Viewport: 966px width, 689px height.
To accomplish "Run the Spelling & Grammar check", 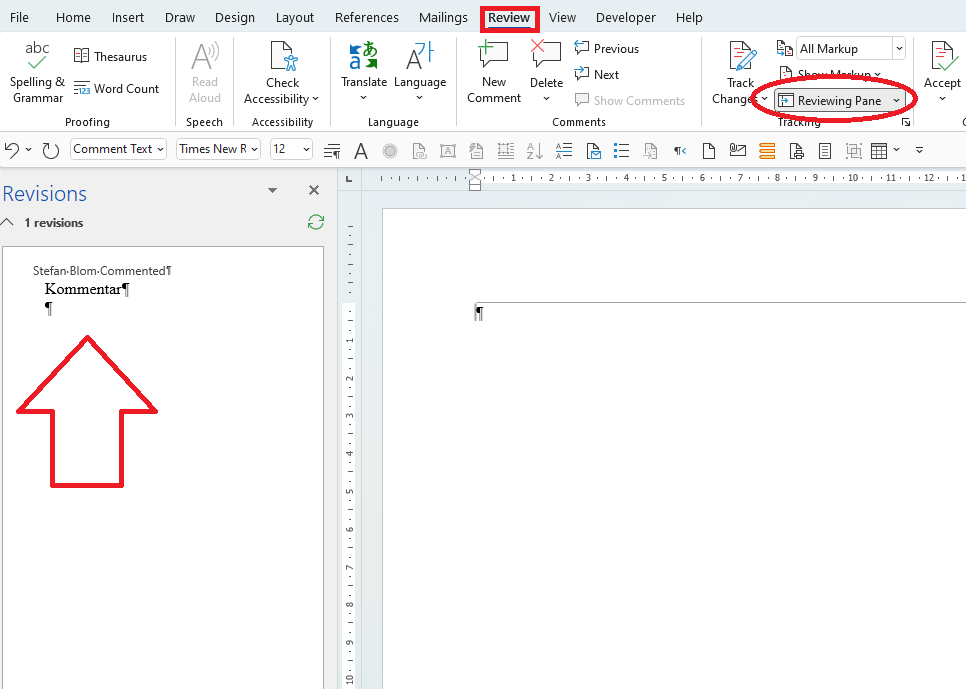I will [37, 72].
